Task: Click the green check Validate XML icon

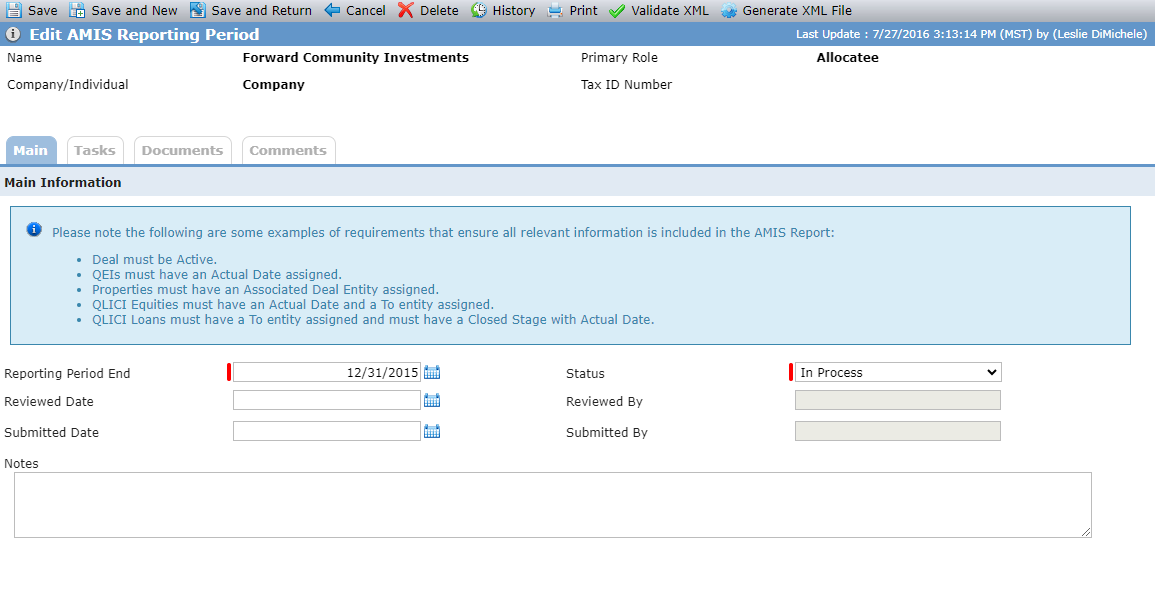Action: tap(617, 11)
